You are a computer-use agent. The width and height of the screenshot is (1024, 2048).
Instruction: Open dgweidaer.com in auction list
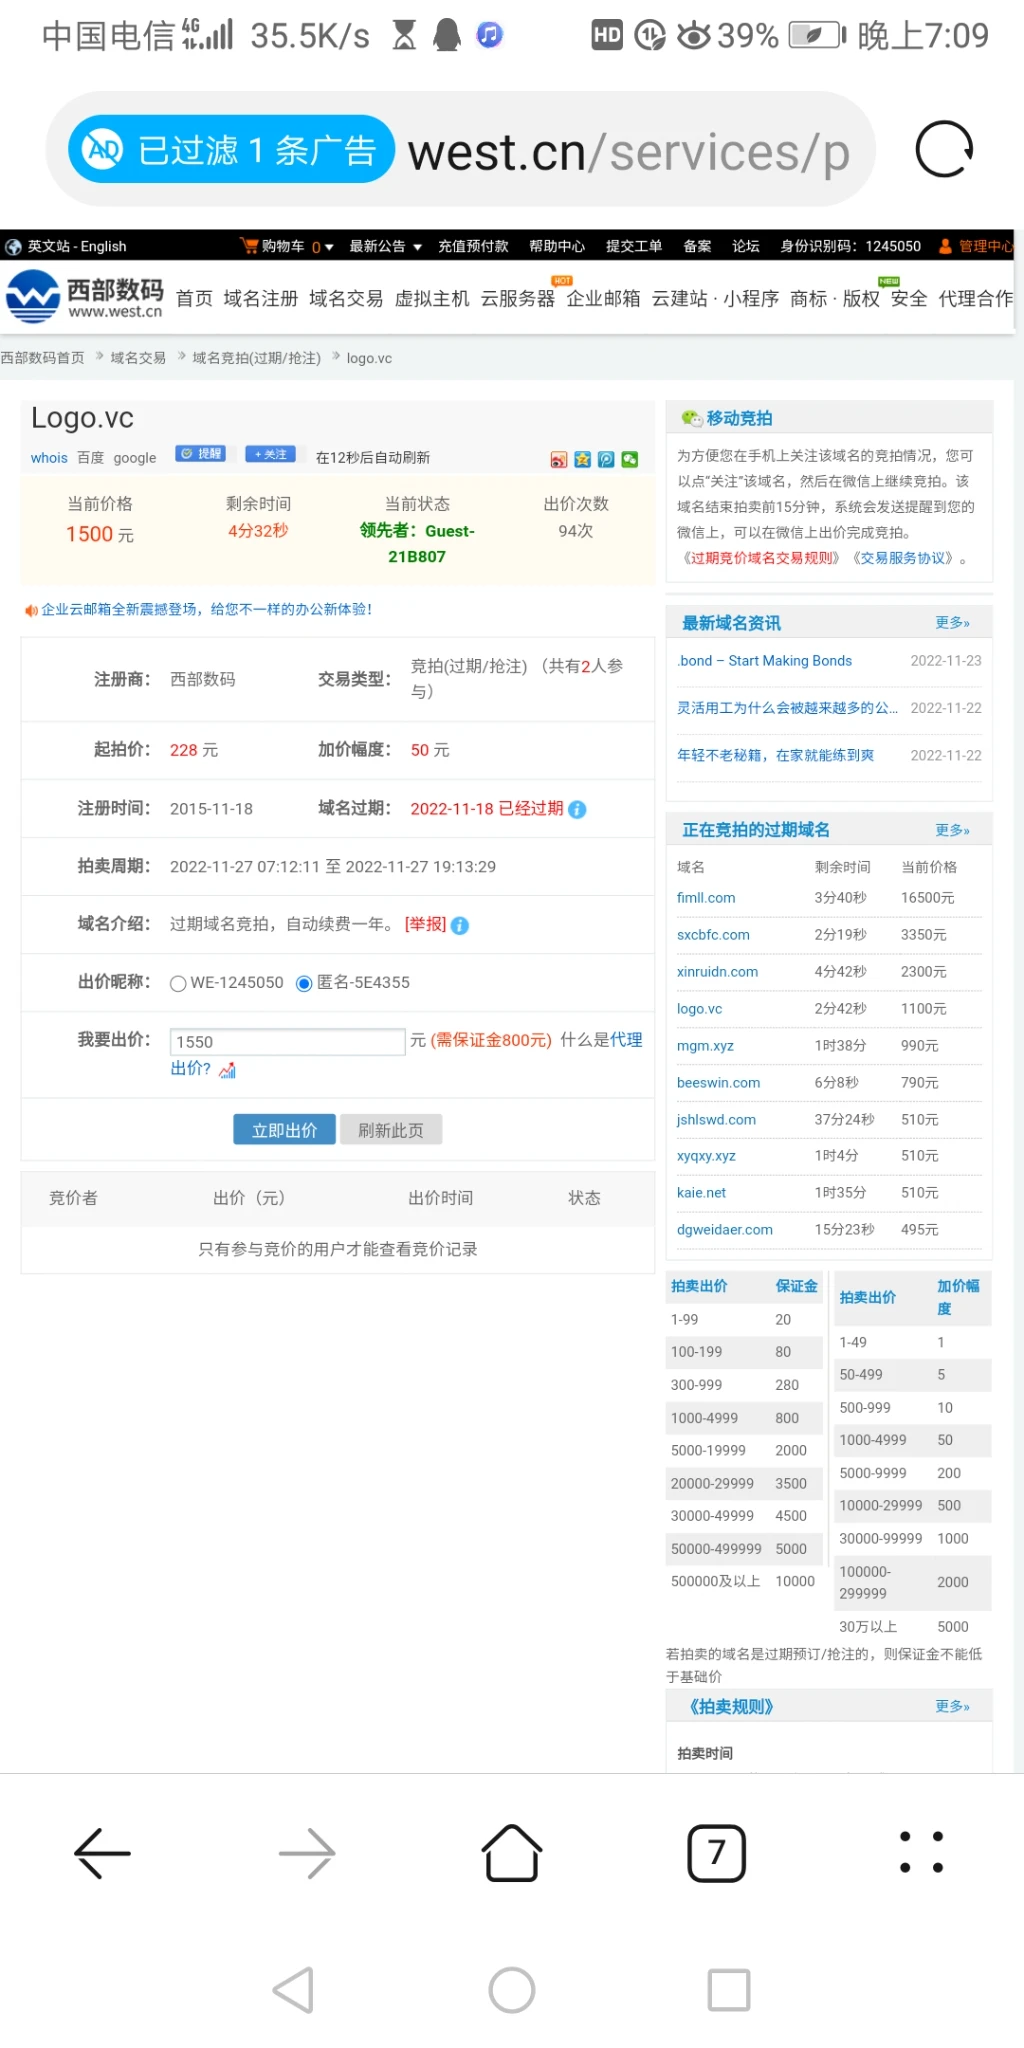pos(725,1230)
